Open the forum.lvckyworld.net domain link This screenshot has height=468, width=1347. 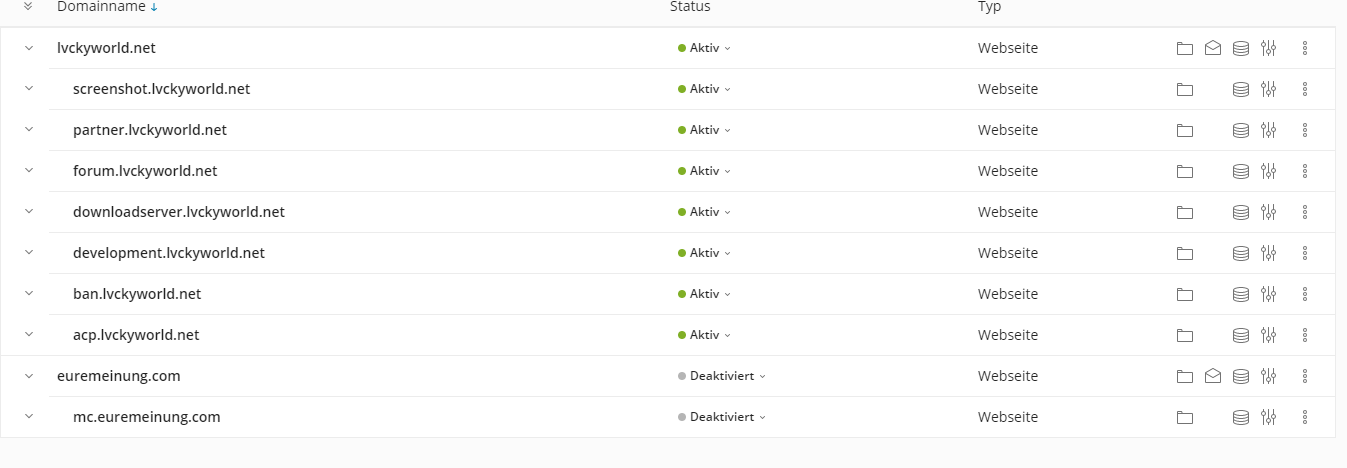tap(145, 171)
